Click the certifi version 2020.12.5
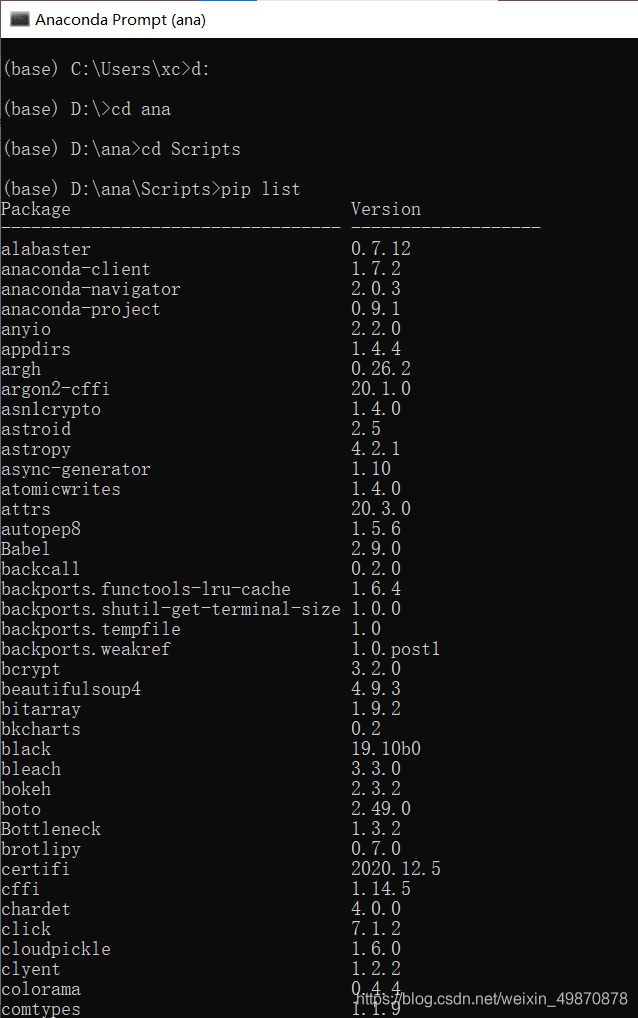Viewport: 638px width, 1018px height. (396, 869)
